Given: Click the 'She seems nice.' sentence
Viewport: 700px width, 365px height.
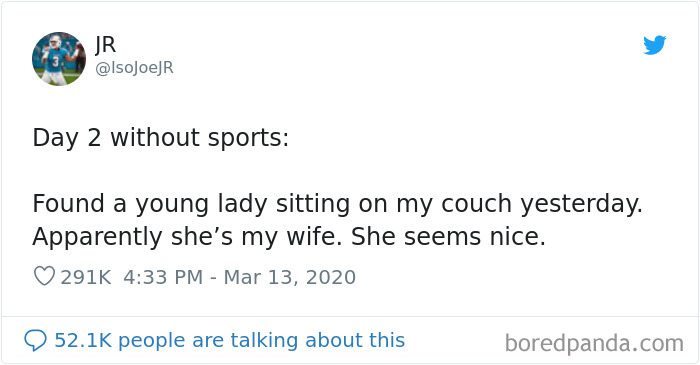Looking at the screenshot, I should pyautogui.click(x=448, y=236).
